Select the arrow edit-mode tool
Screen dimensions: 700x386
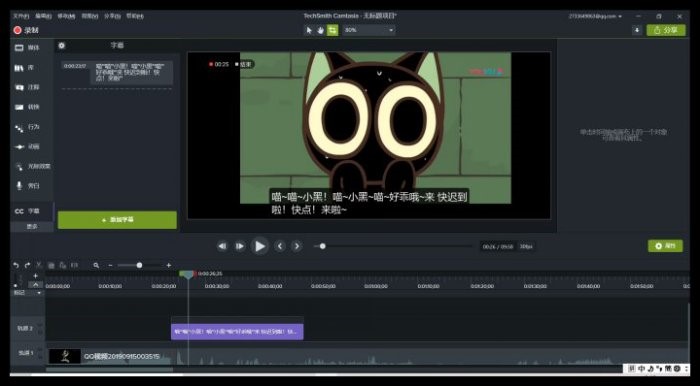pyautogui.click(x=309, y=30)
